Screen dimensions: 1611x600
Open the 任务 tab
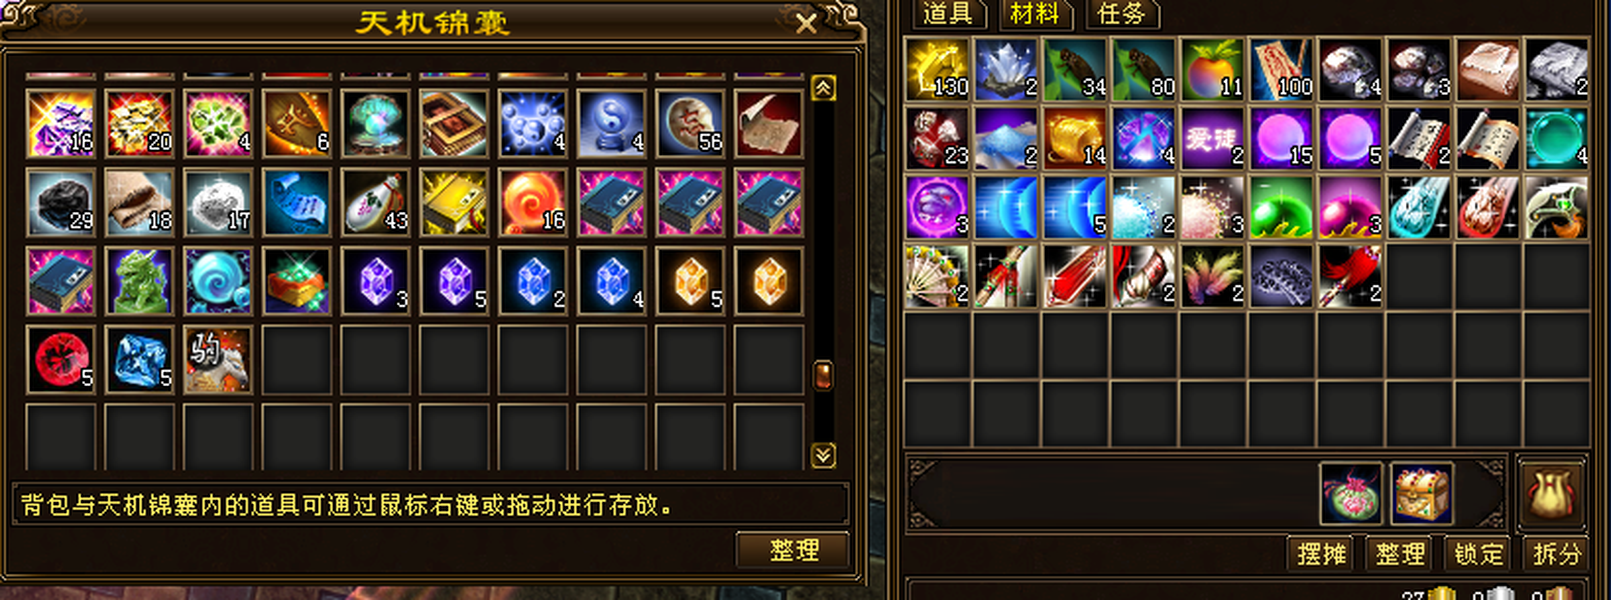[x=1122, y=14]
